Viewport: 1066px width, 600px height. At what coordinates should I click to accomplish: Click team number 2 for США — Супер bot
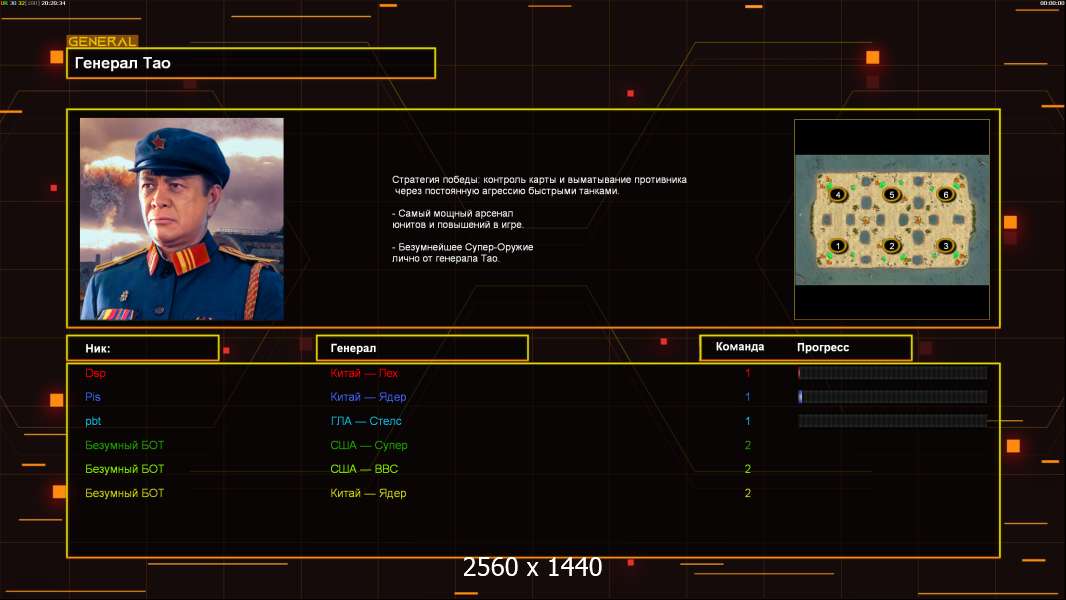pyautogui.click(x=748, y=445)
